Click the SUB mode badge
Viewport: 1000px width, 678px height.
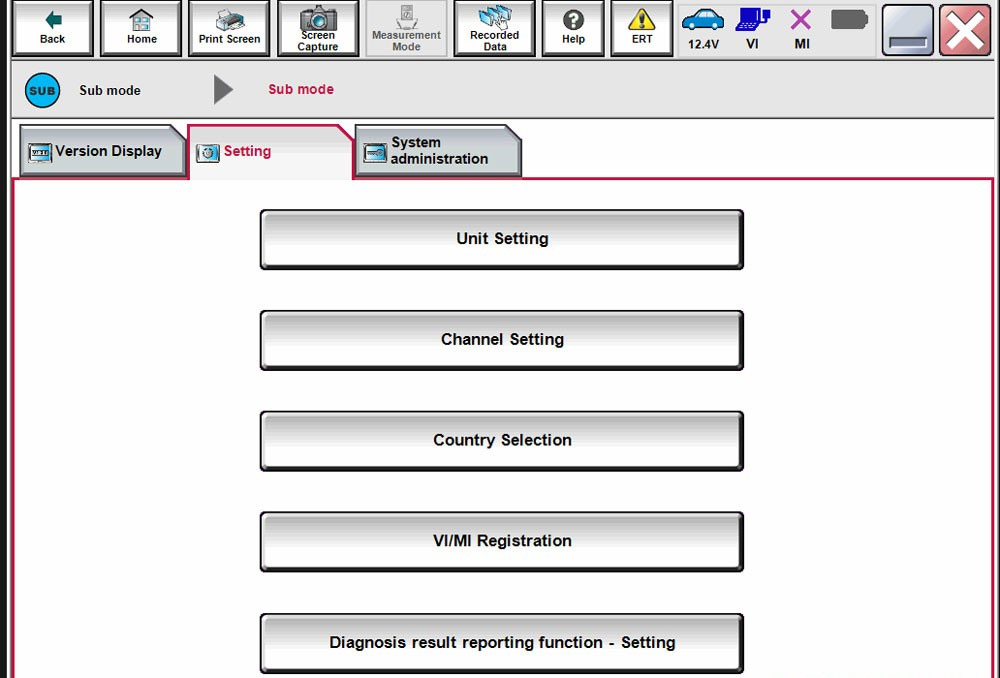click(x=41, y=90)
